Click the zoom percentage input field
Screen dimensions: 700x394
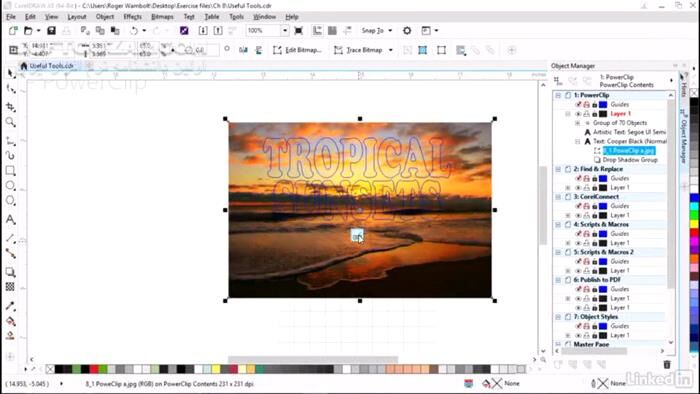[263, 30]
